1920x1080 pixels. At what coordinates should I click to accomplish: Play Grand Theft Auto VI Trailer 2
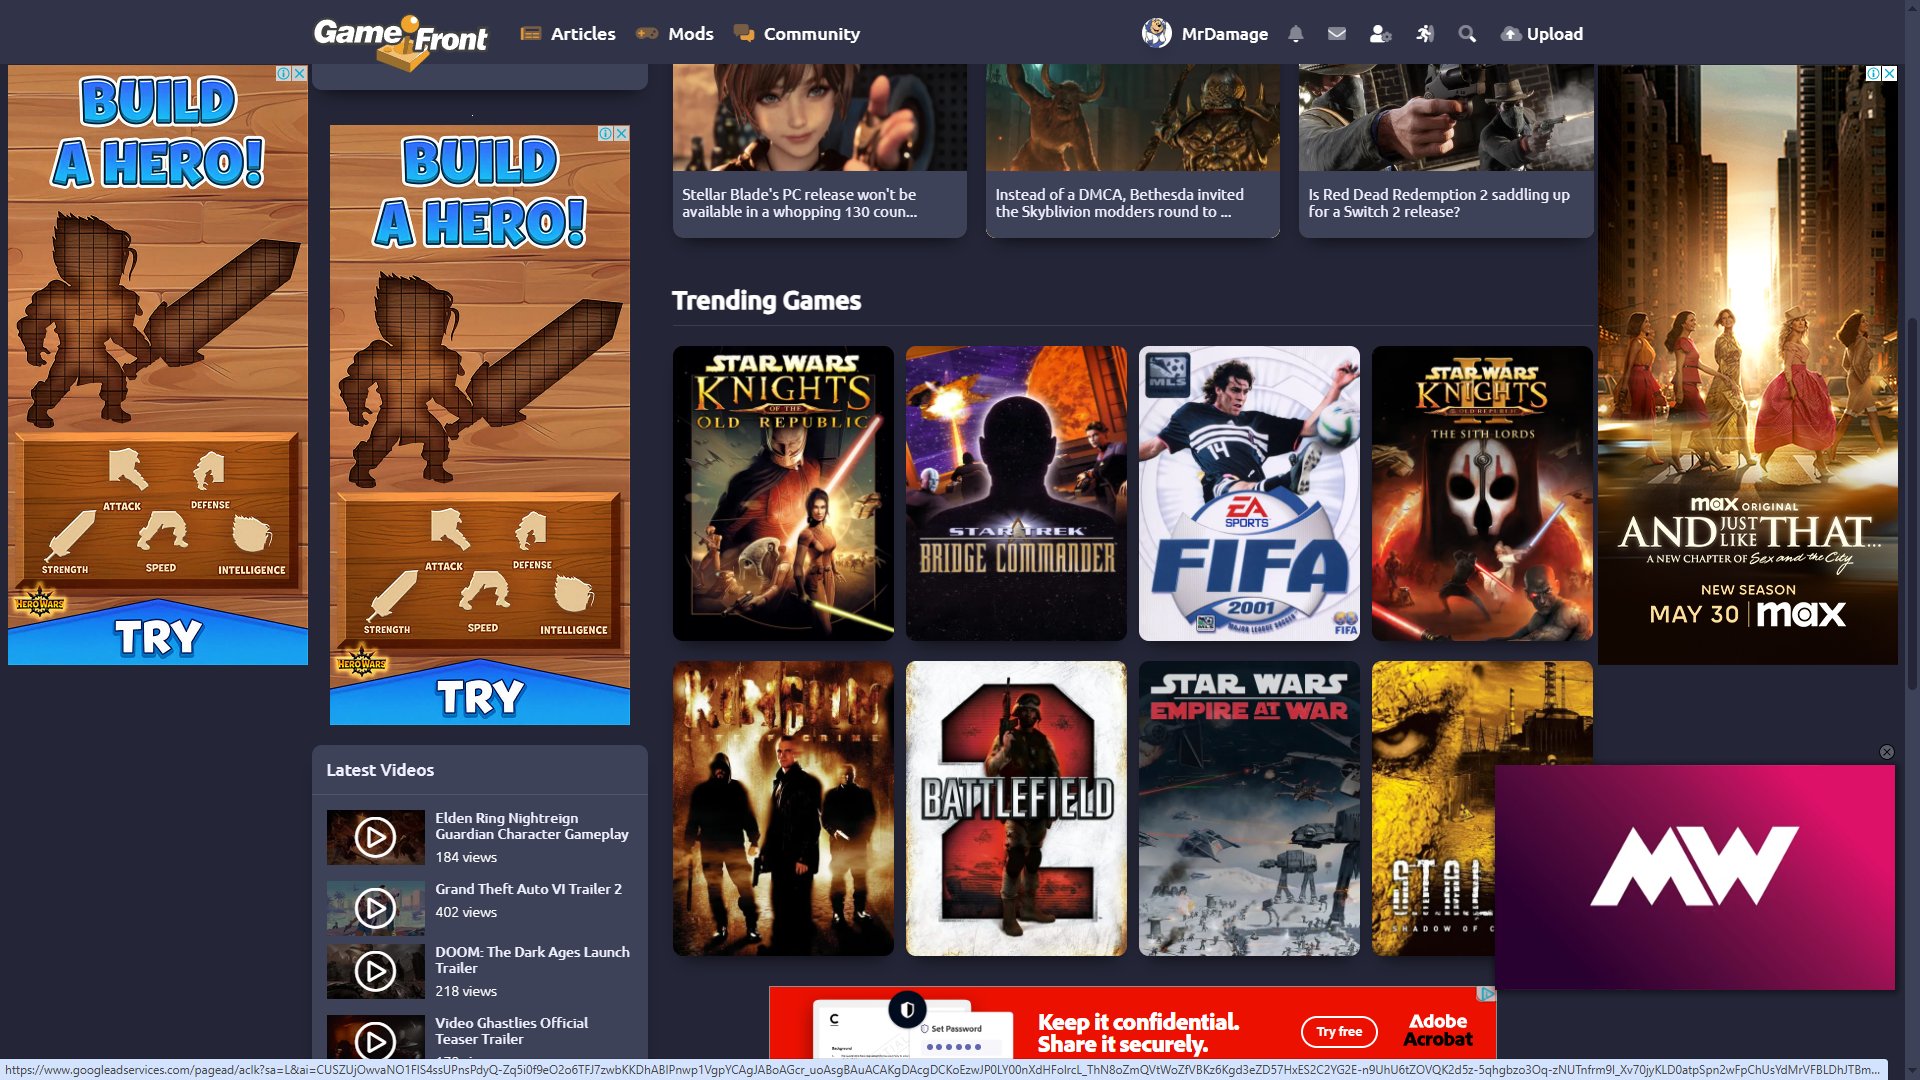tap(376, 908)
